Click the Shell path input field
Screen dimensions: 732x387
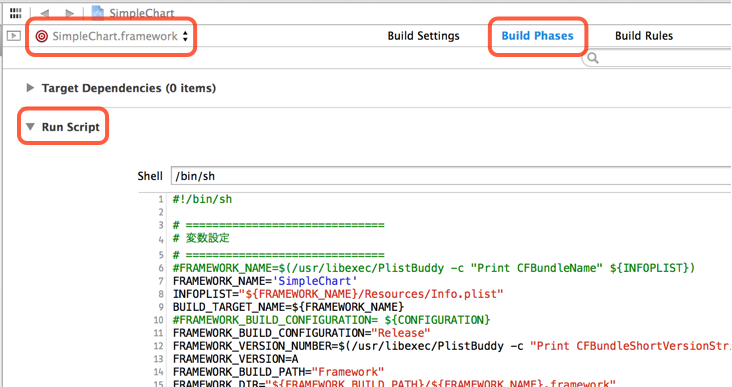(x=451, y=176)
